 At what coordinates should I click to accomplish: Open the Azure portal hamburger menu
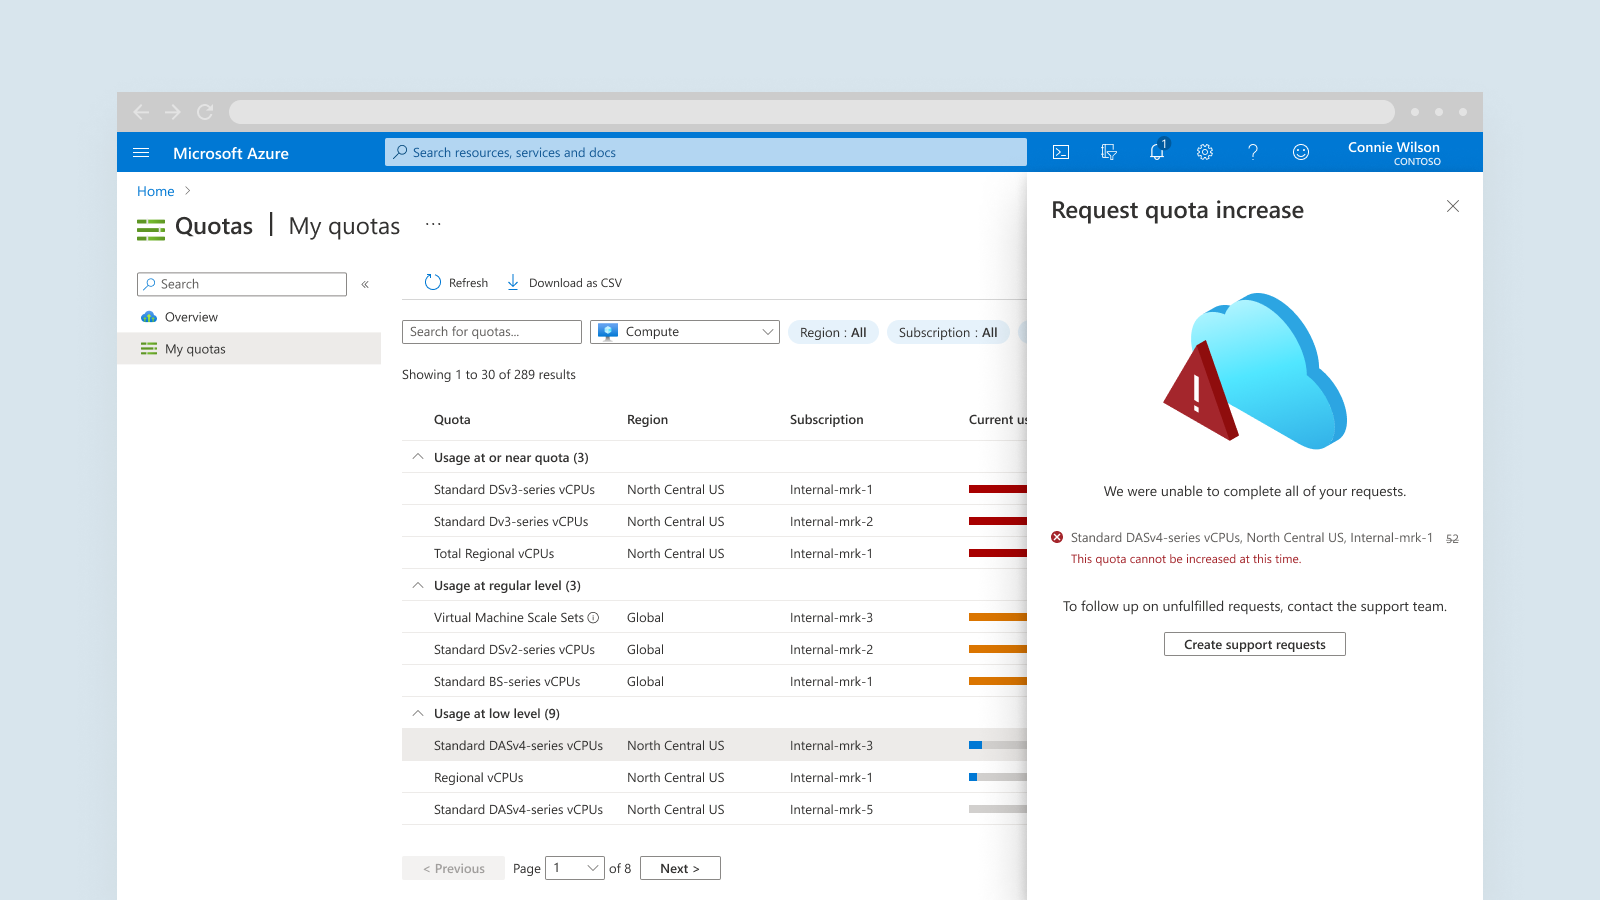[x=141, y=153]
